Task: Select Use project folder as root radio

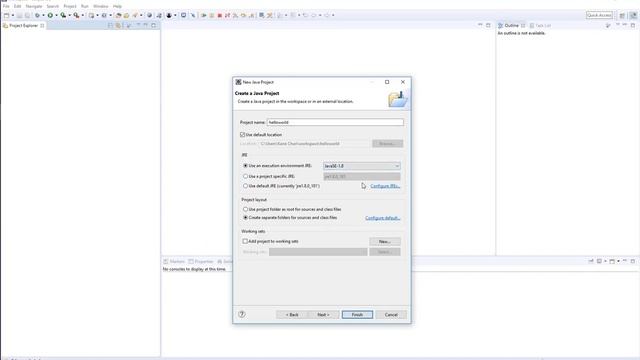Action: pyautogui.click(x=245, y=209)
